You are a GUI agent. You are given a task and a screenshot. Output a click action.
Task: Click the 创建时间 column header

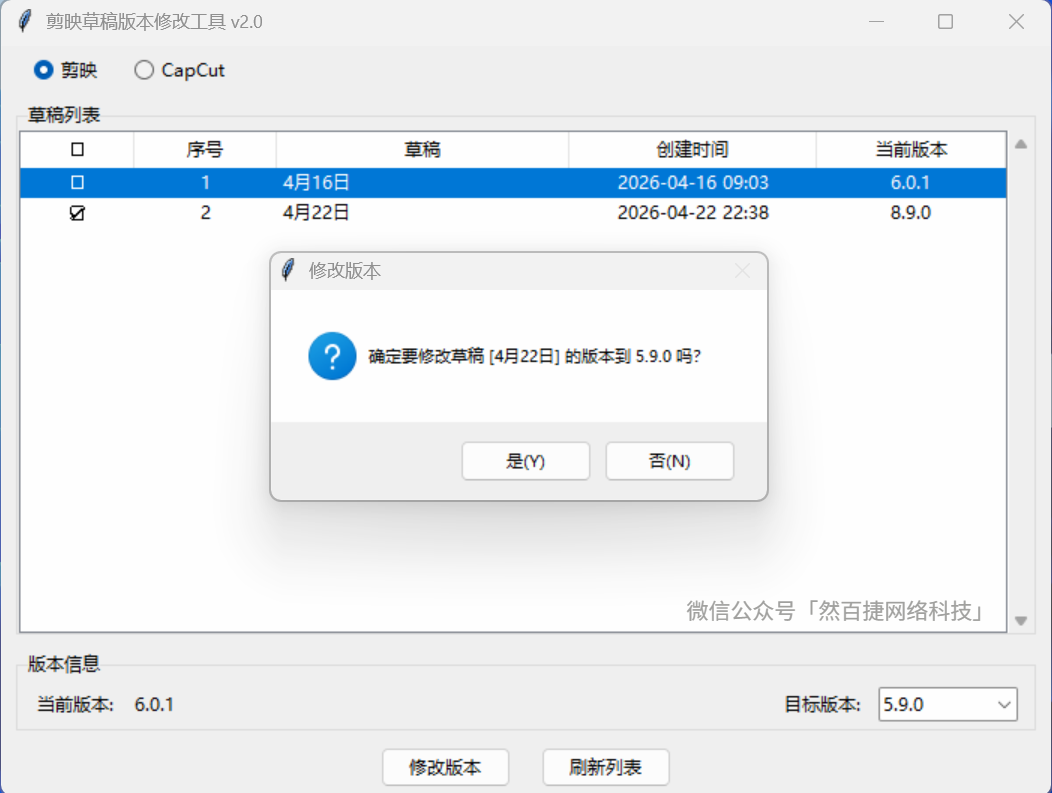tap(691, 149)
